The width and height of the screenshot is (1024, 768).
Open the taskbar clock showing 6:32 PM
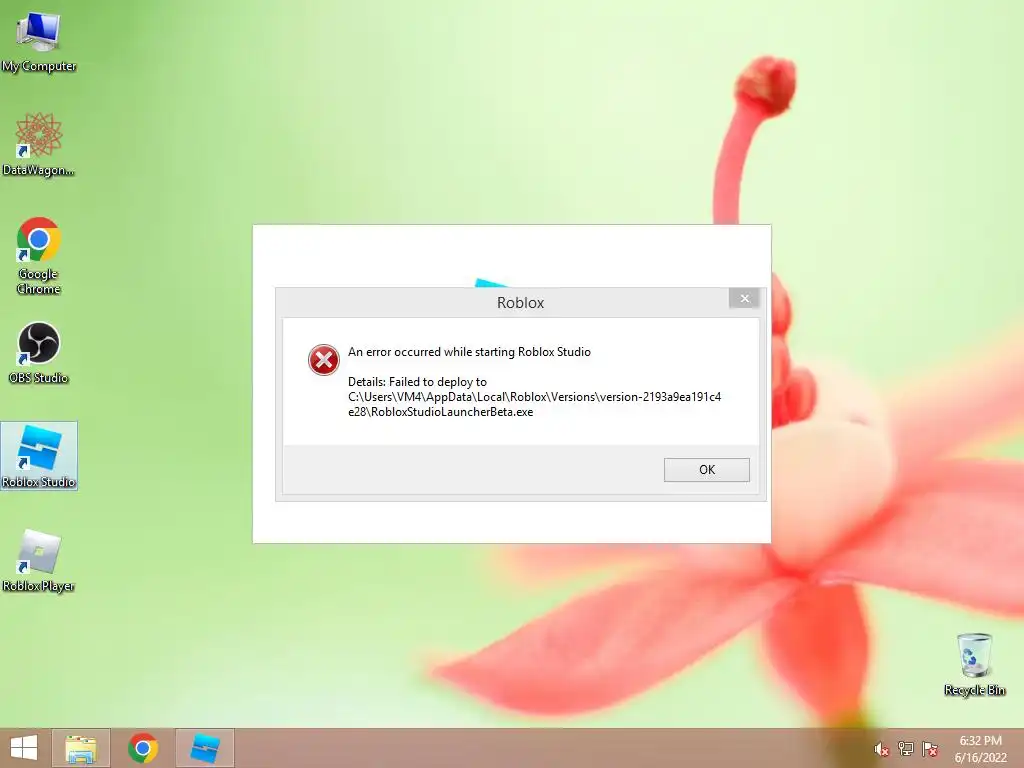[x=980, y=749]
